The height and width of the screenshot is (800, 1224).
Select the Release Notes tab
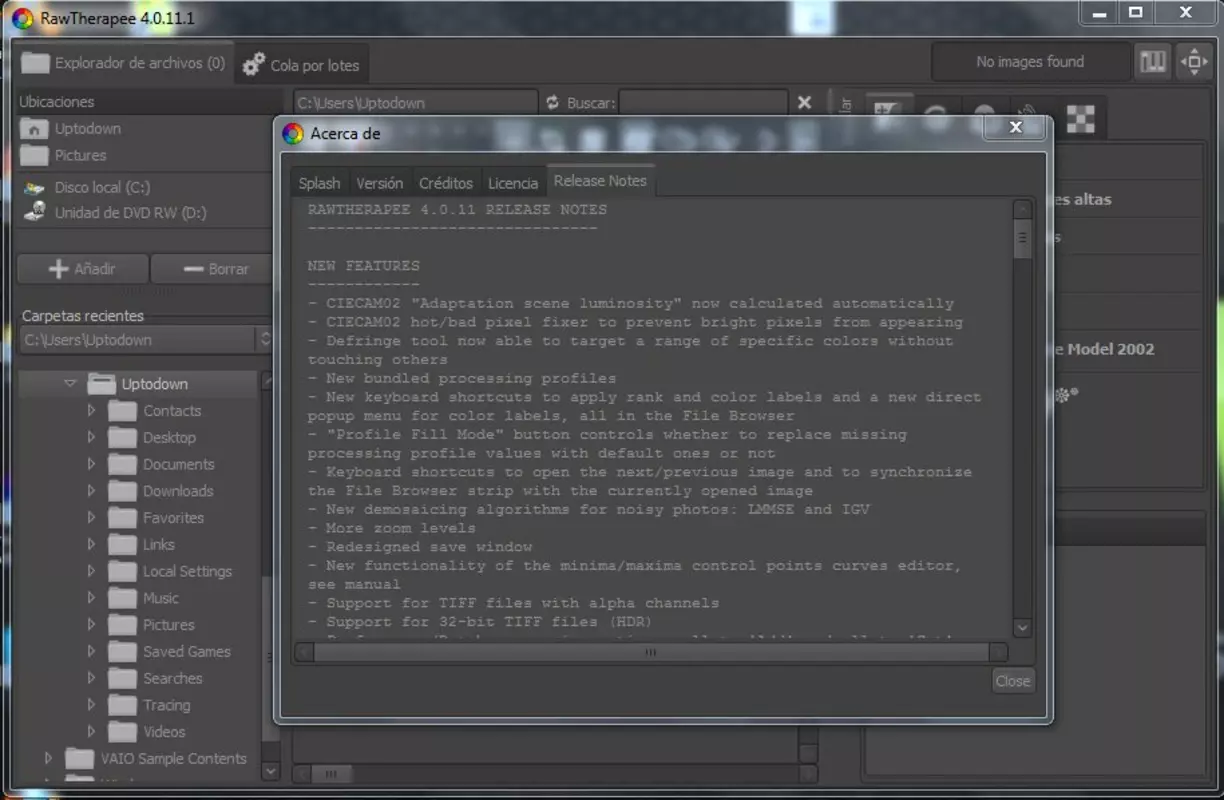point(600,181)
